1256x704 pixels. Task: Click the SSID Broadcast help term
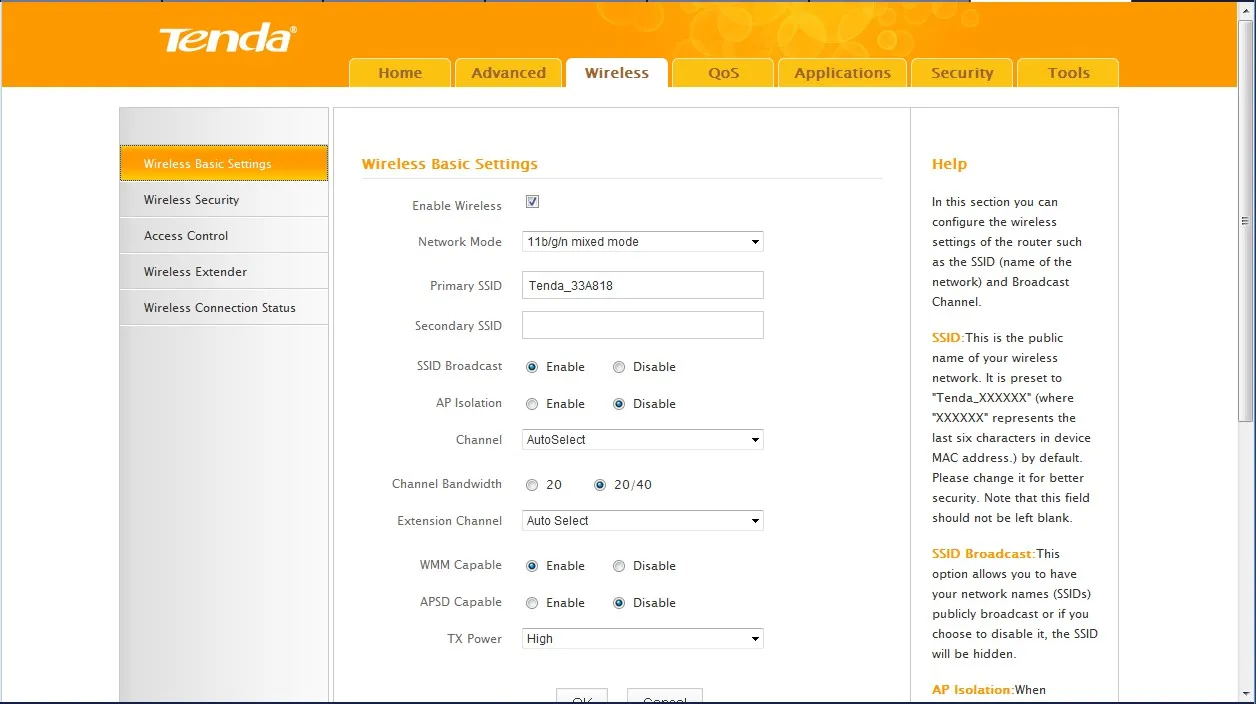(984, 554)
